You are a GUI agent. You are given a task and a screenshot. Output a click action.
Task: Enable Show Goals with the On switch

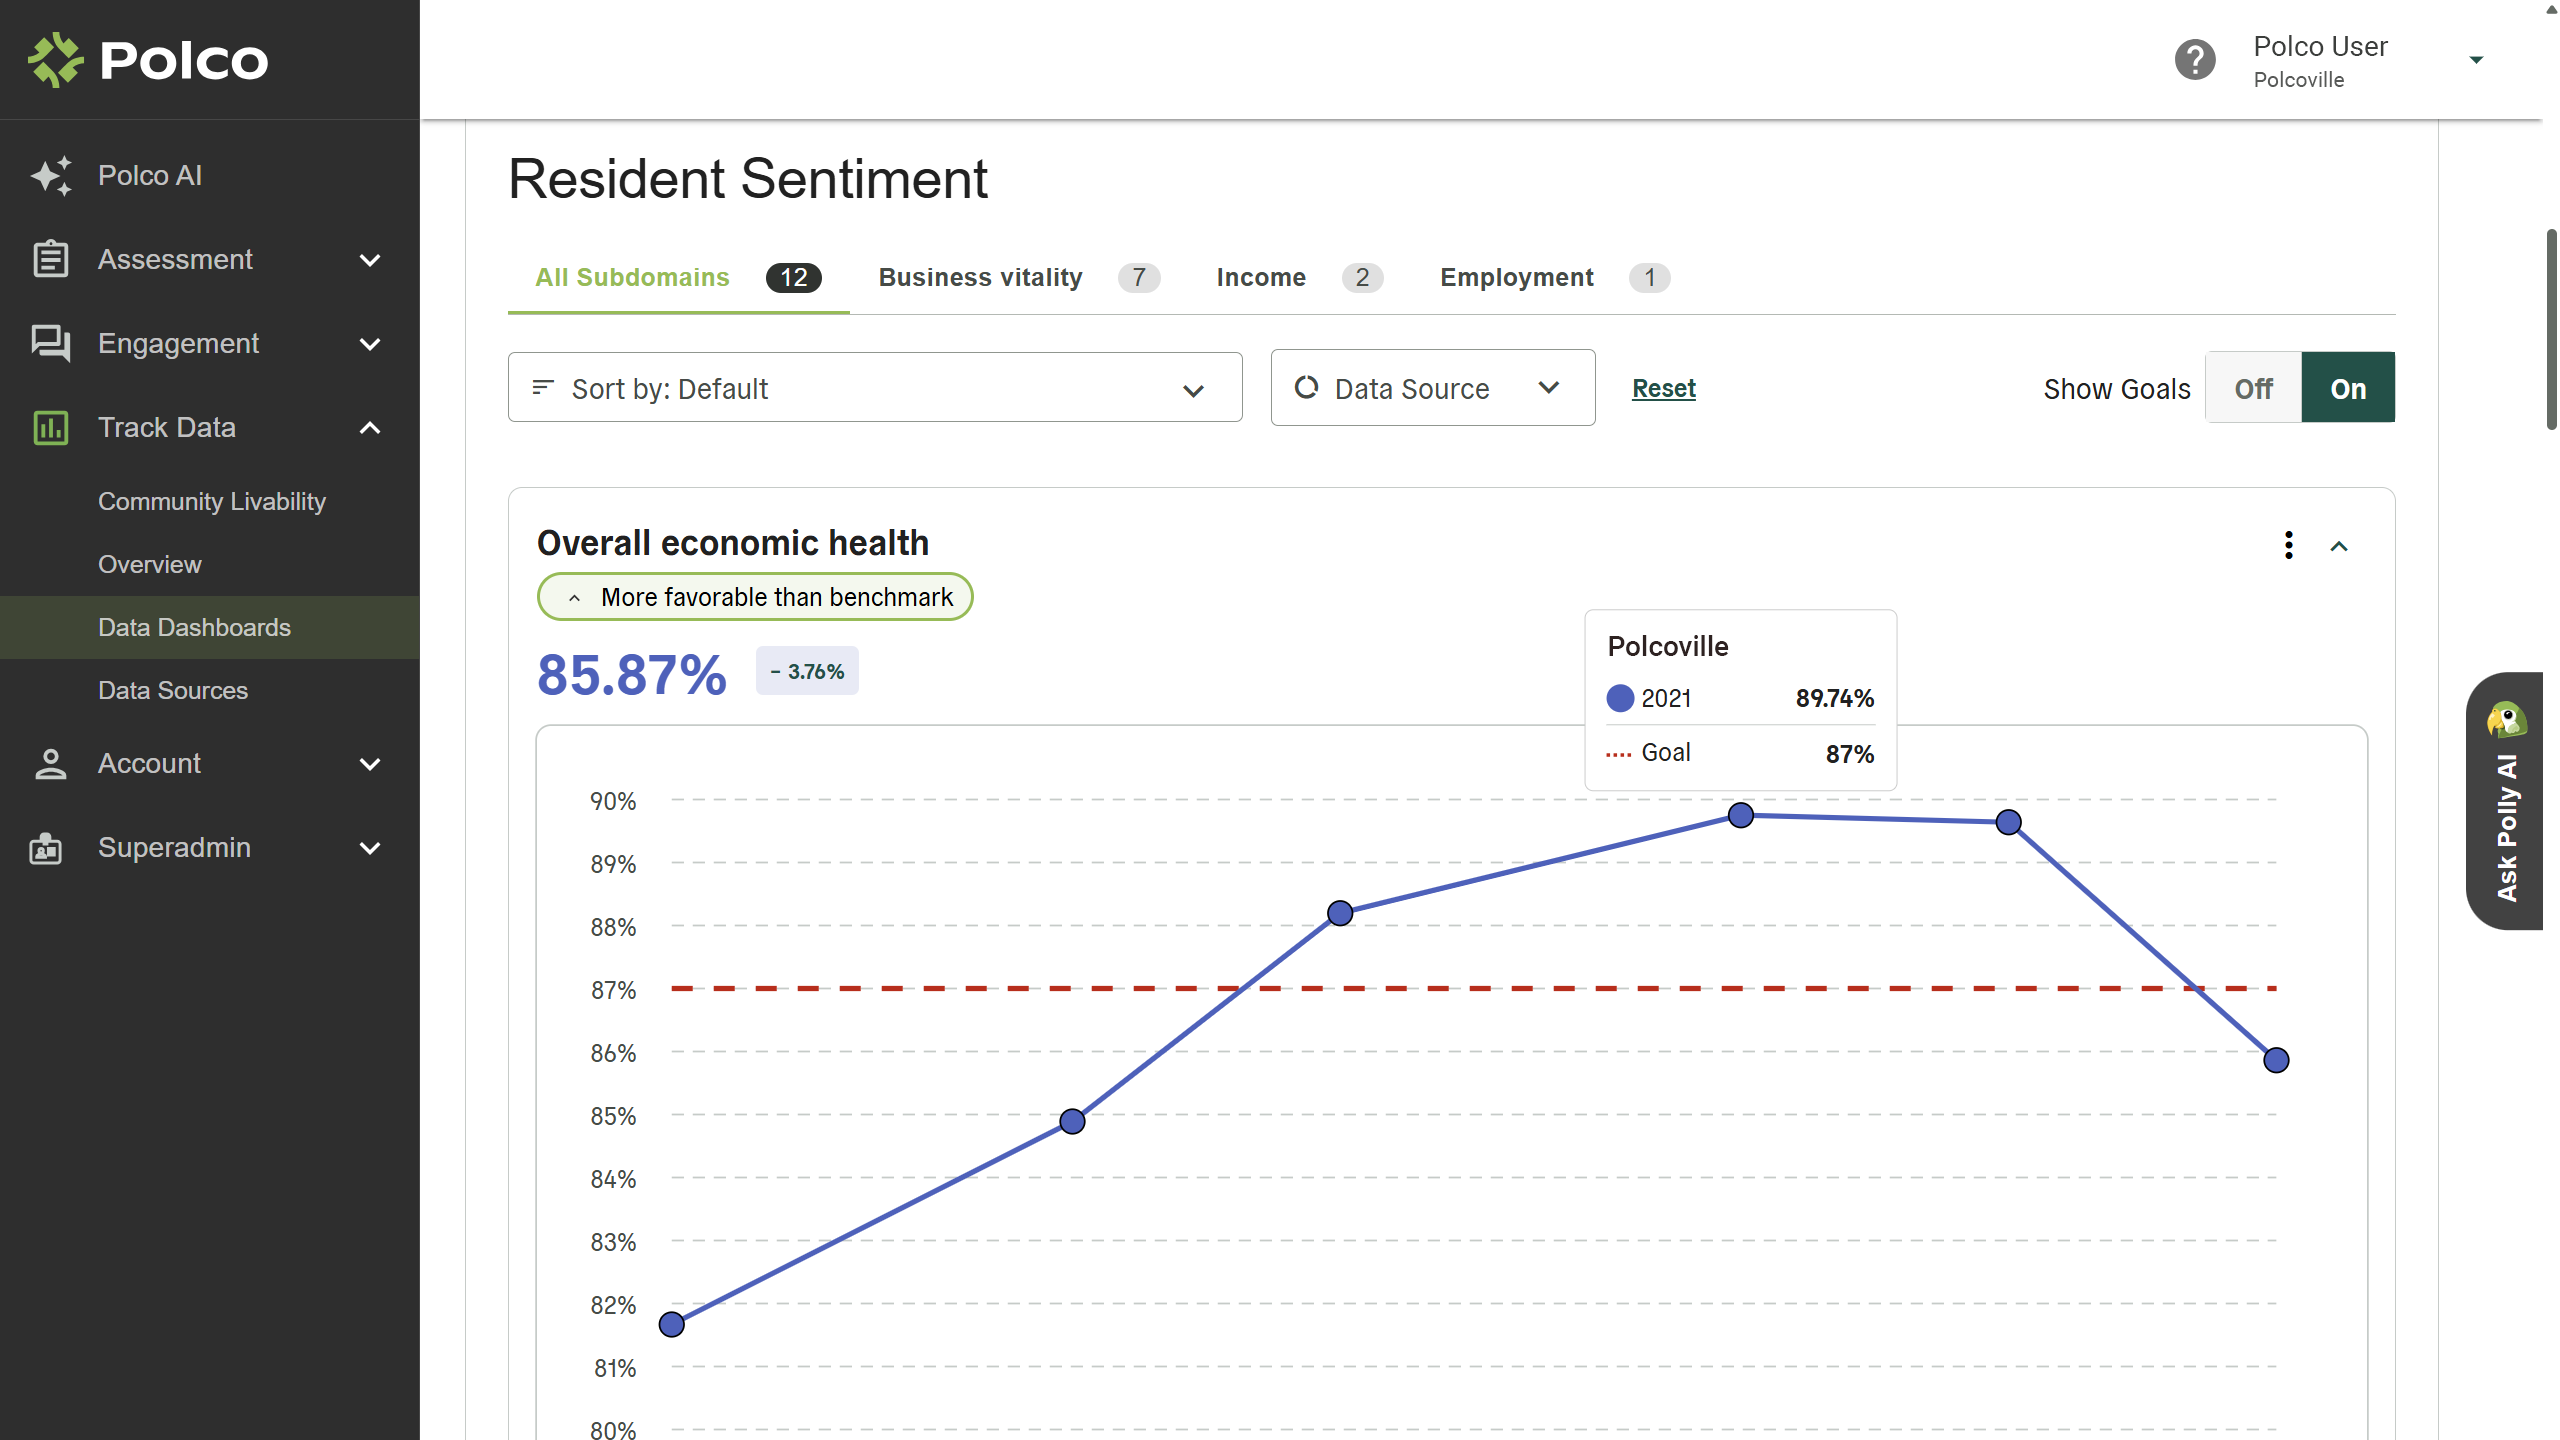2349,388
